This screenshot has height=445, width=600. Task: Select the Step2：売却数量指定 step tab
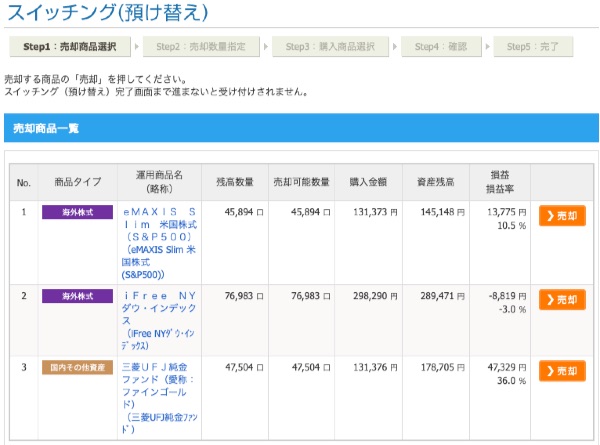(x=201, y=47)
